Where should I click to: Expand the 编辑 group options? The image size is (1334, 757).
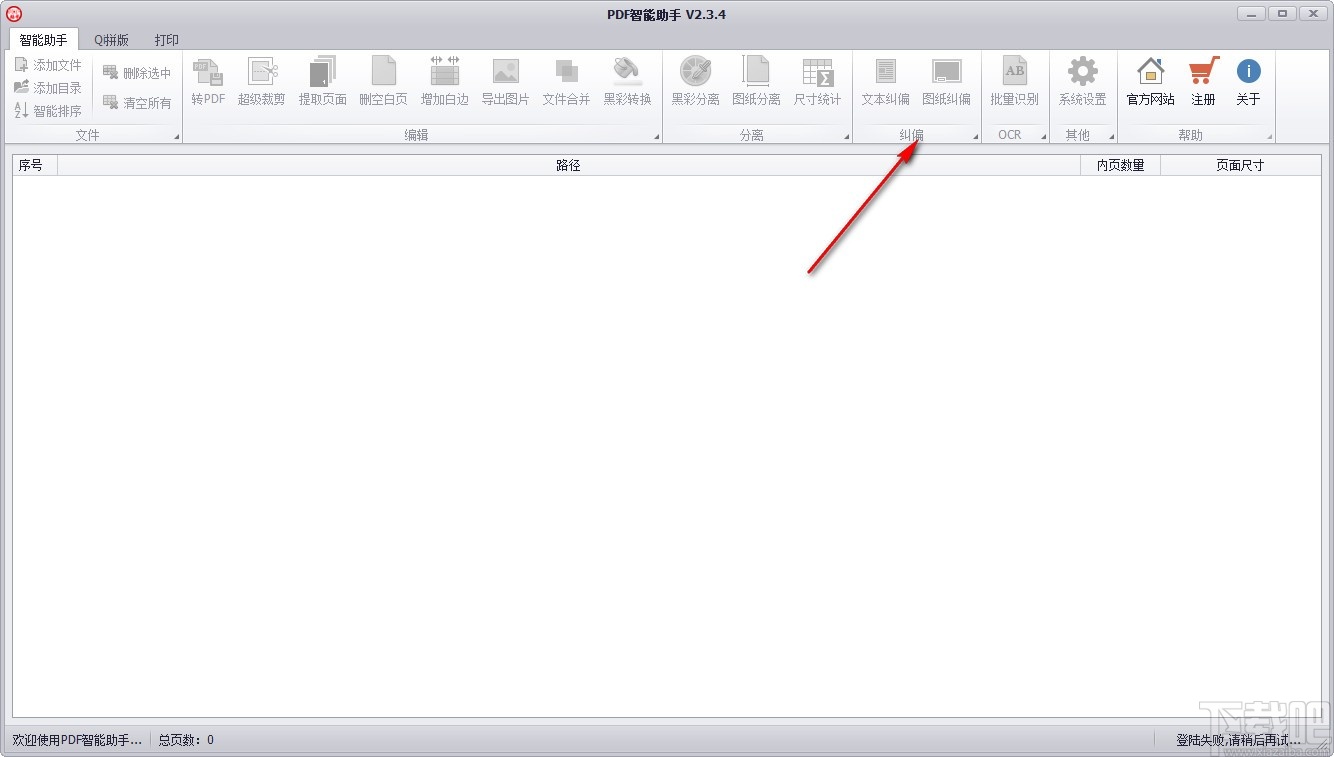(x=655, y=136)
